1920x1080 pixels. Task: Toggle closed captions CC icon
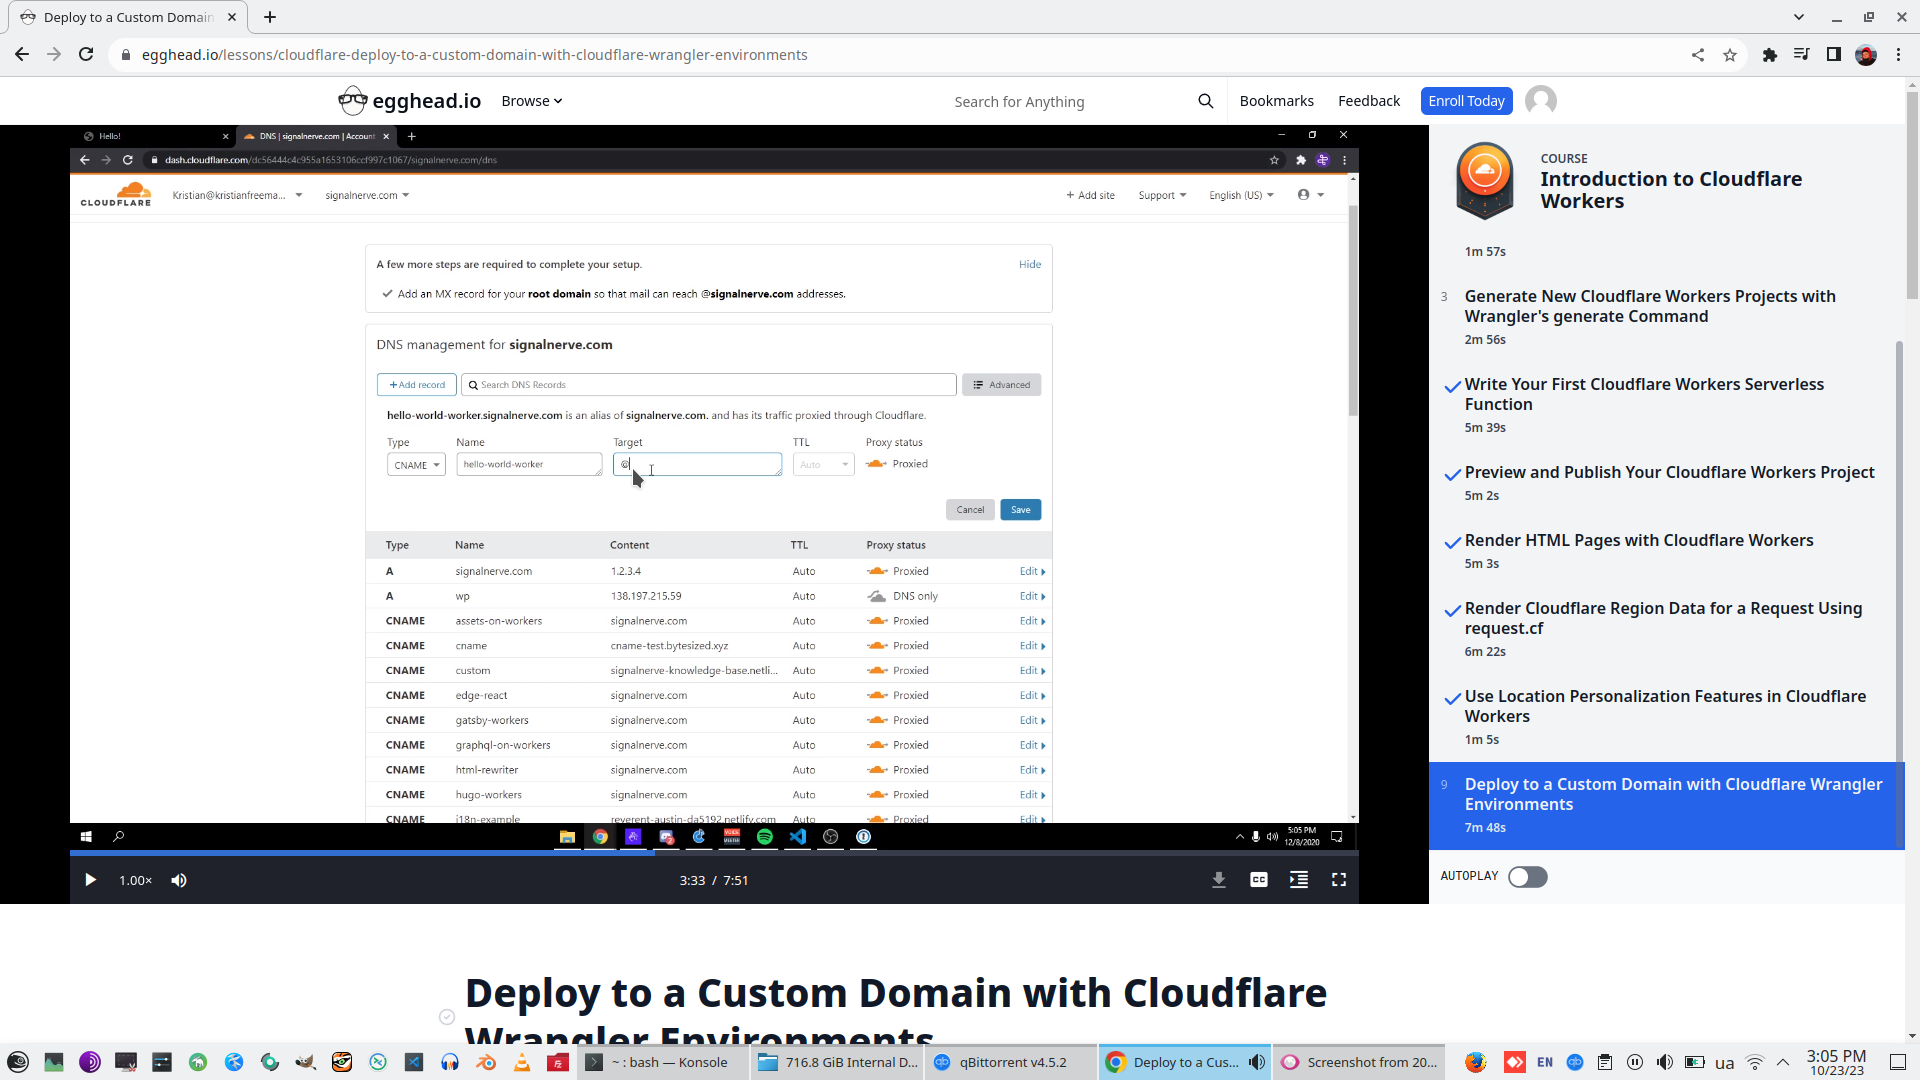tap(1259, 880)
